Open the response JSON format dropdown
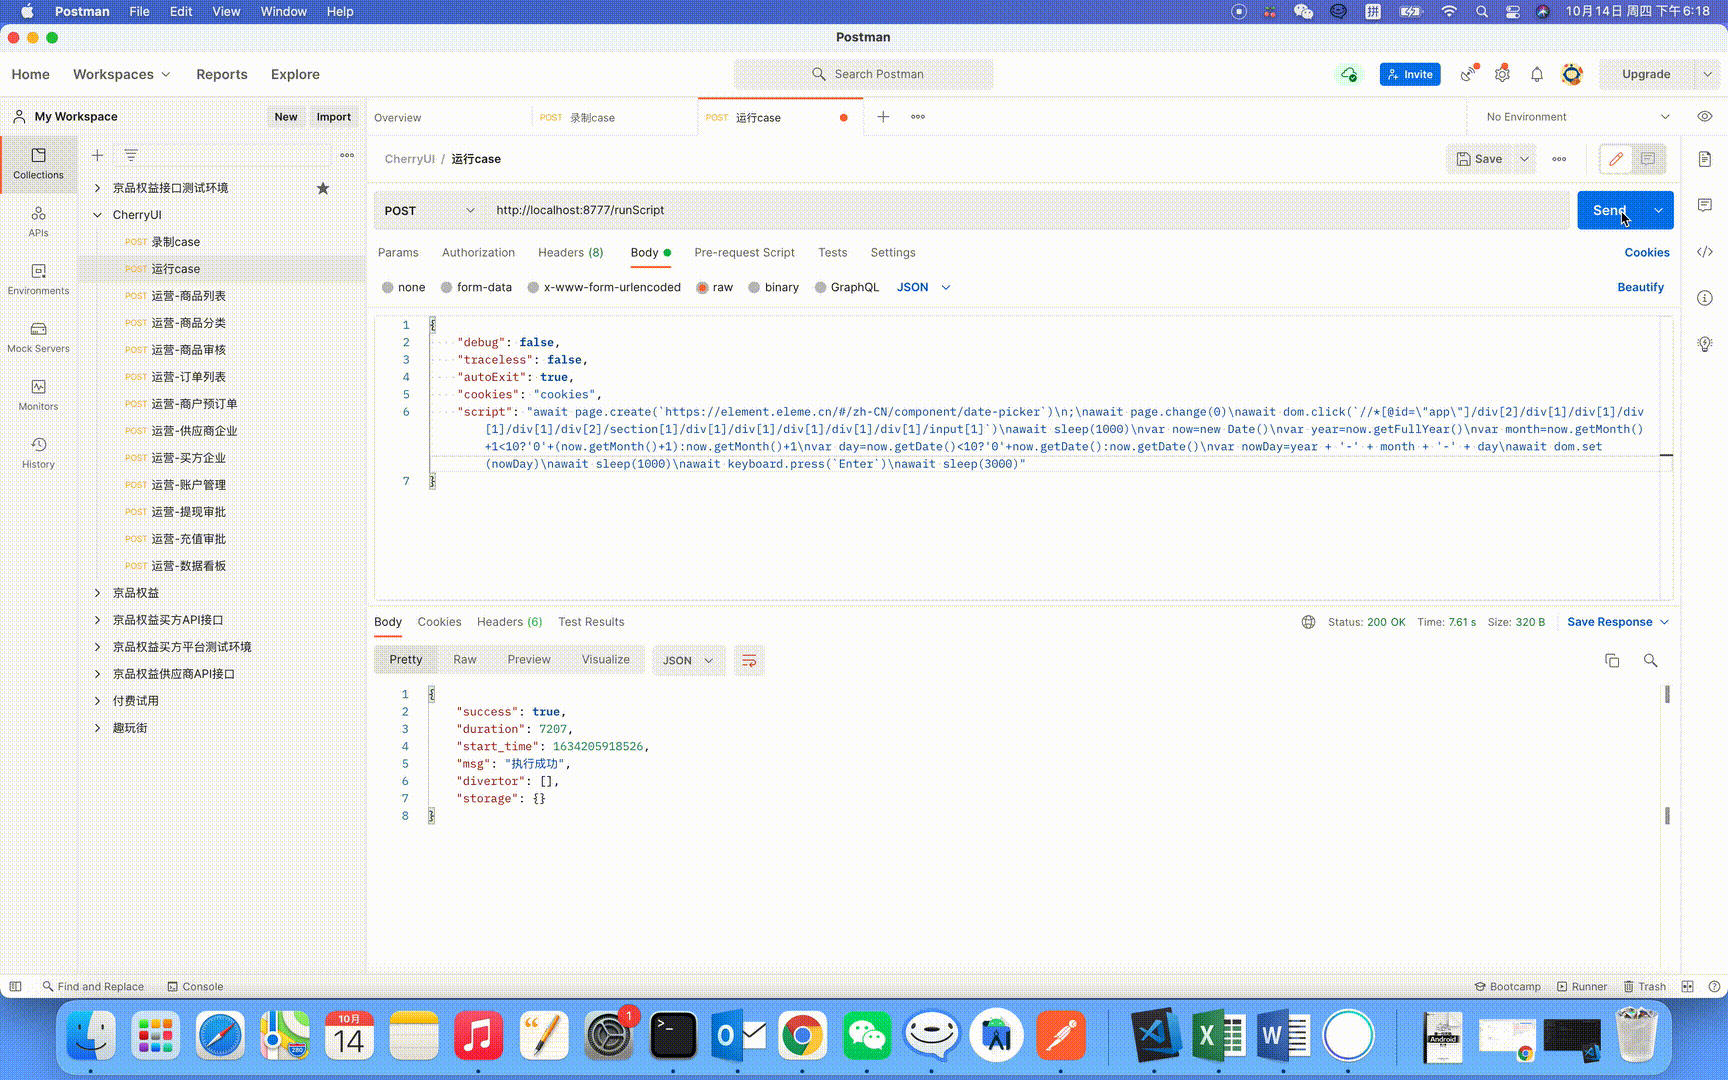 (688, 660)
